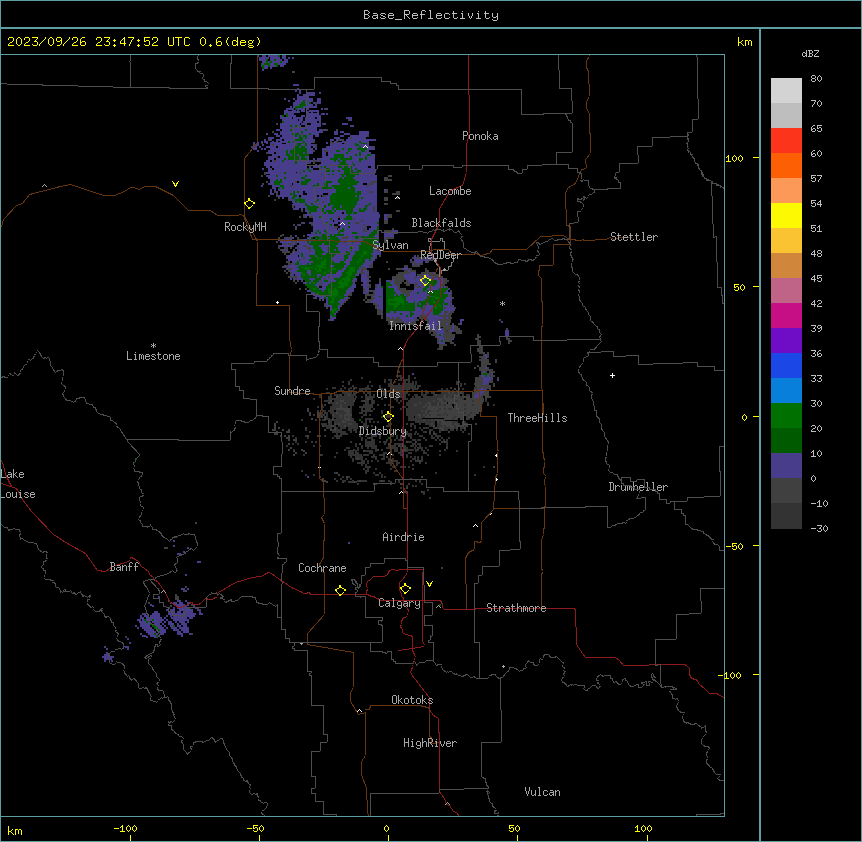The height and width of the screenshot is (842, 862).
Task: Click the green 20-30 dBZ legend swatch
Action: pos(786,416)
